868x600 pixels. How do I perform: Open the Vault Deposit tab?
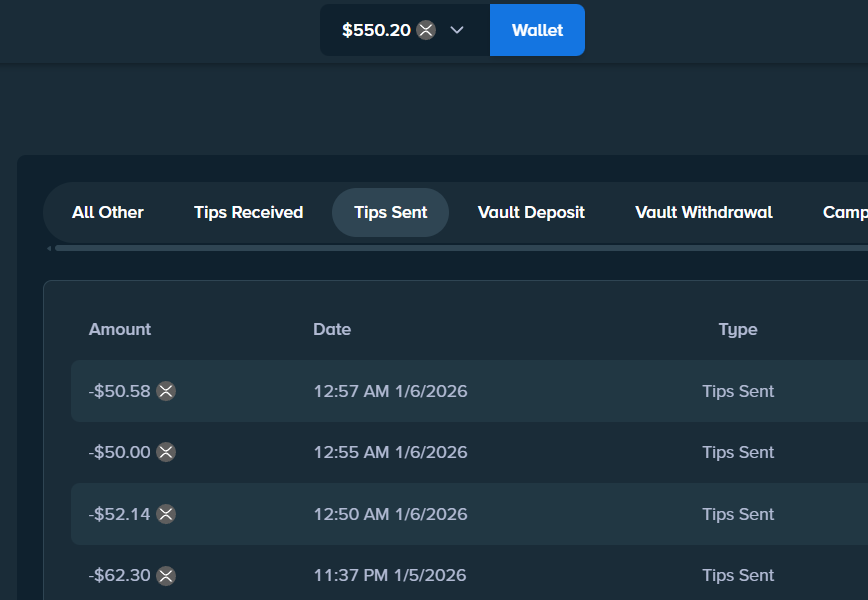[531, 213]
